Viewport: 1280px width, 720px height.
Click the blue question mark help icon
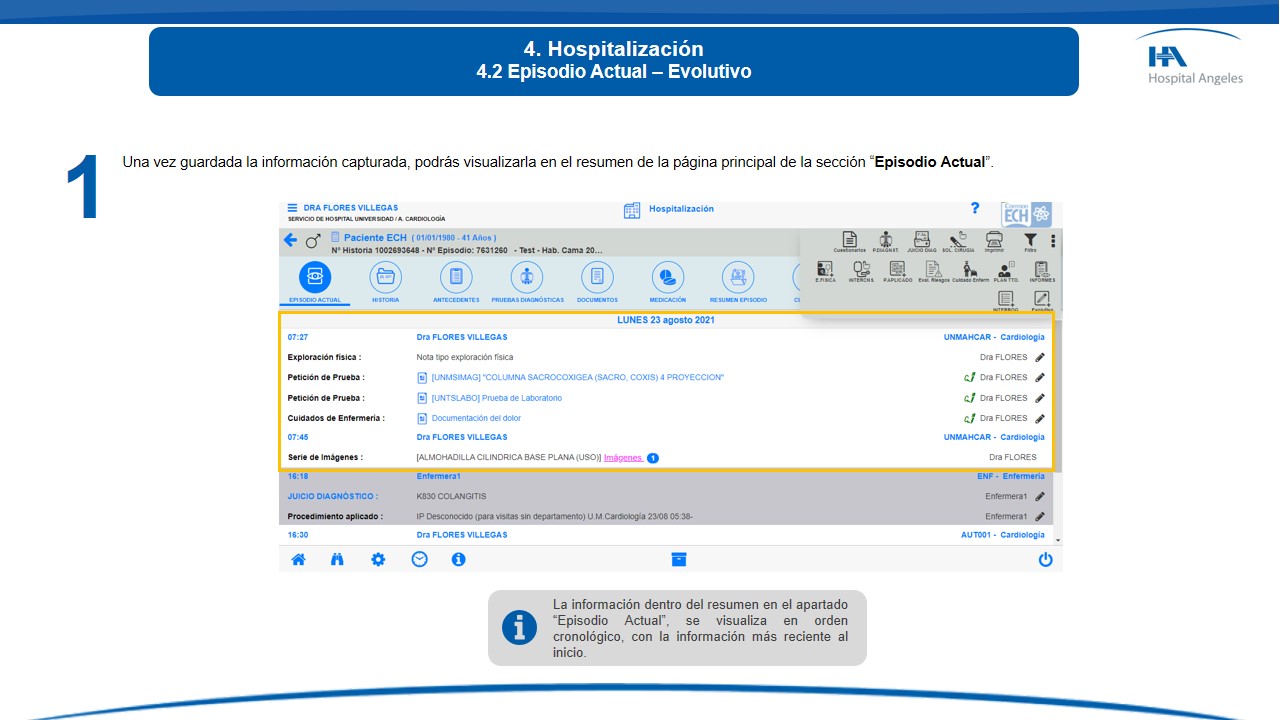click(x=975, y=208)
